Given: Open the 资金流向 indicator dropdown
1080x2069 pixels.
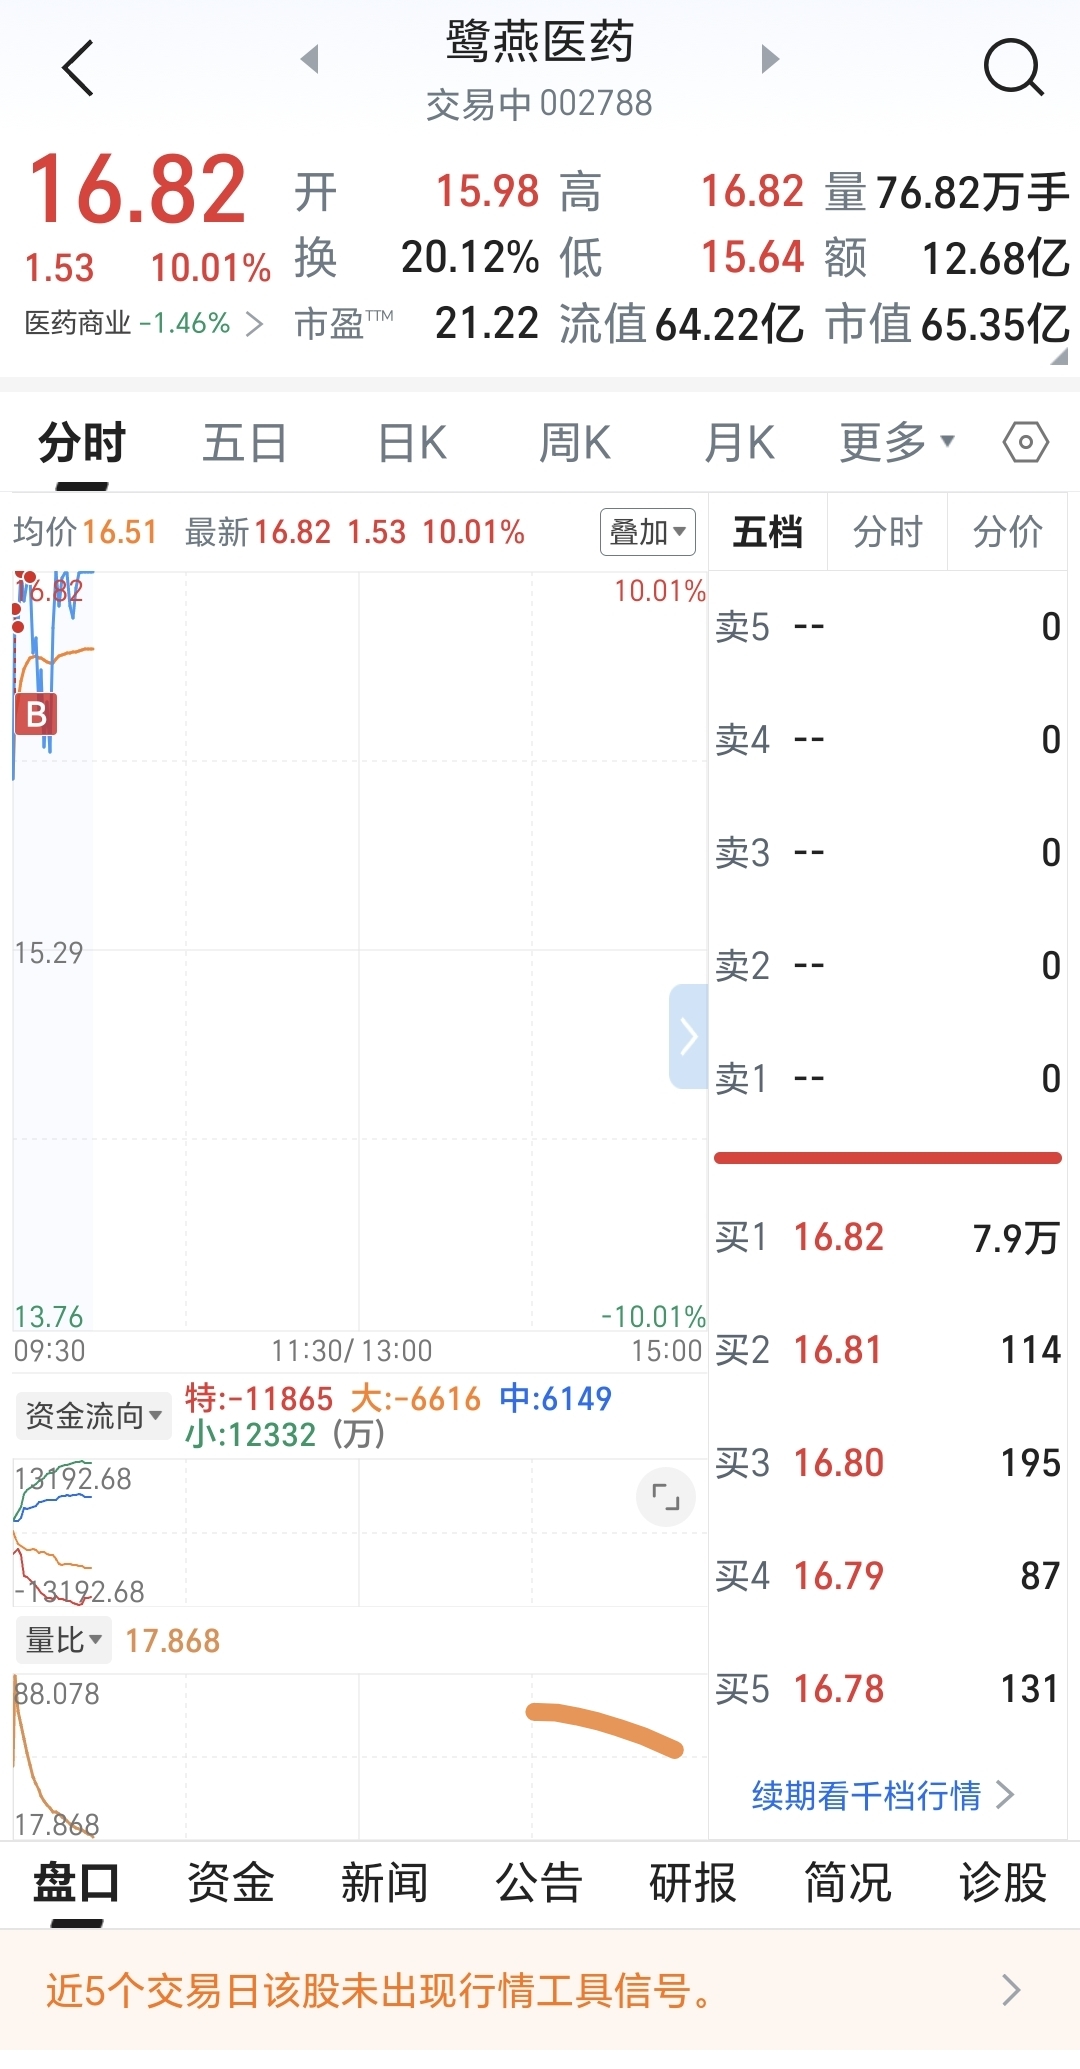Looking at the screenshot, I should tap(92, 1416).
